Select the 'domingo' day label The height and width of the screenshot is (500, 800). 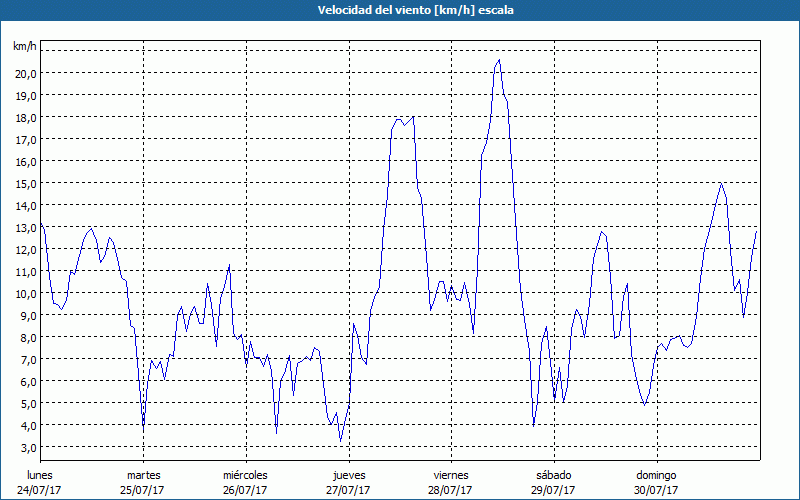pos(656,474)
